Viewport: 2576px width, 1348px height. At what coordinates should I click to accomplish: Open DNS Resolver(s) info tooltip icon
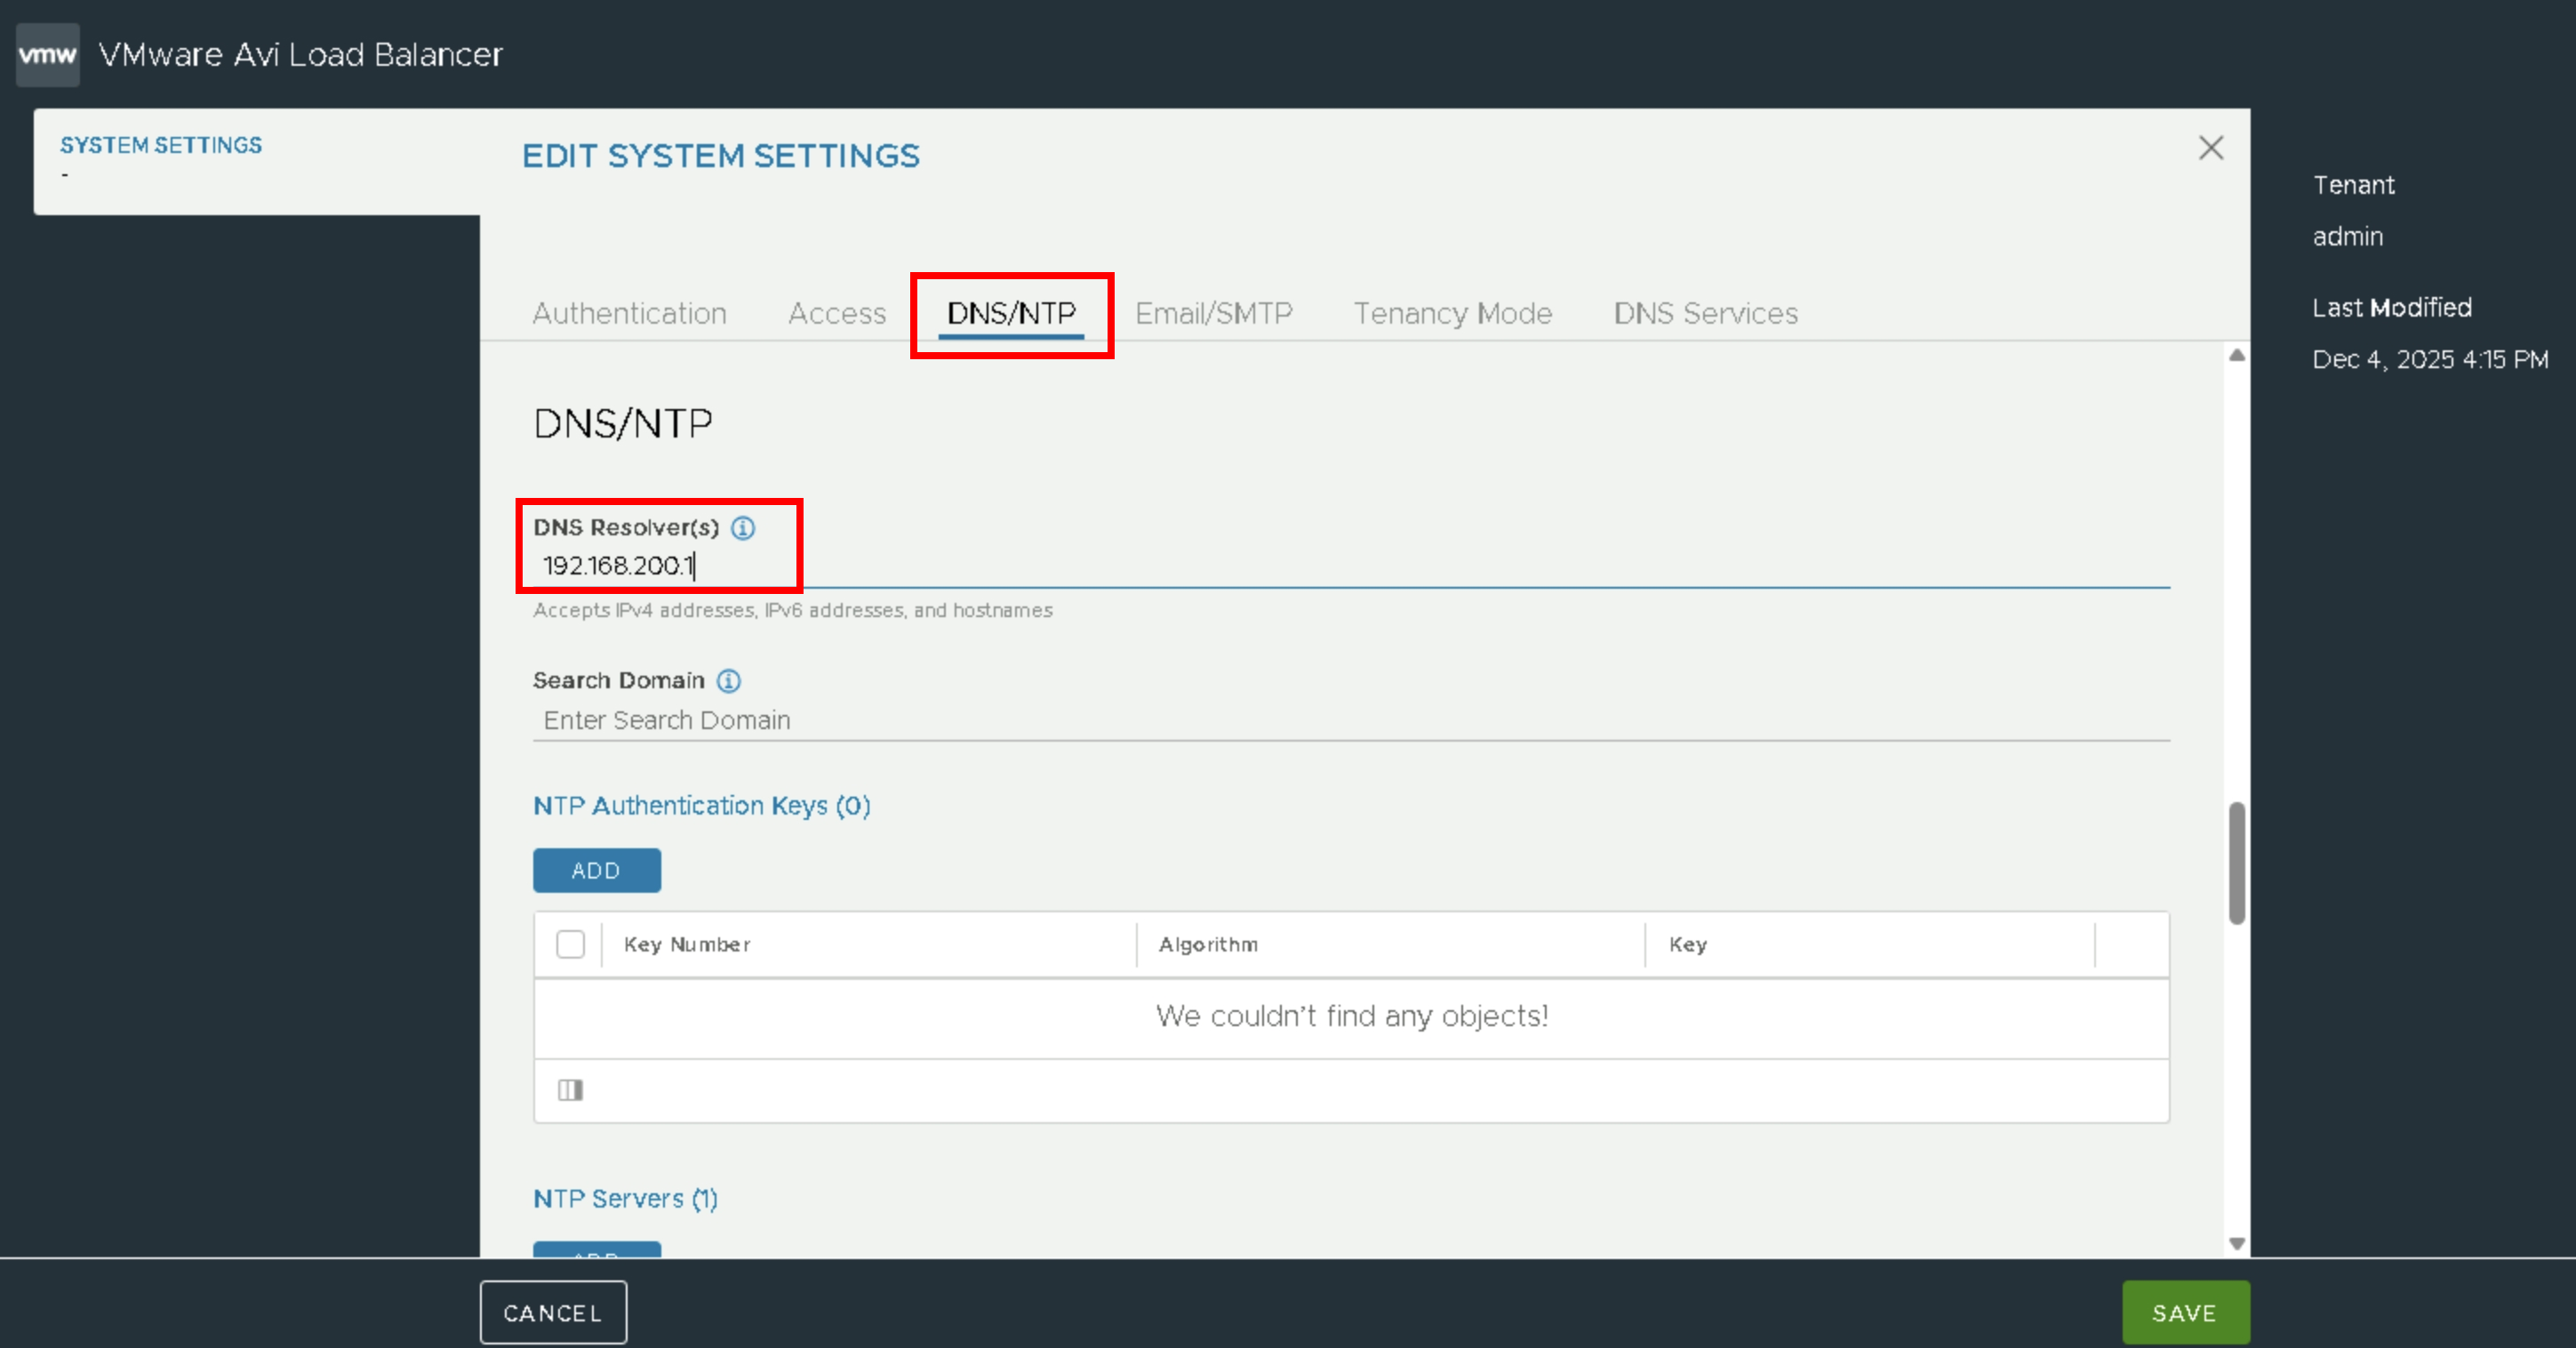tap(743, 528)
